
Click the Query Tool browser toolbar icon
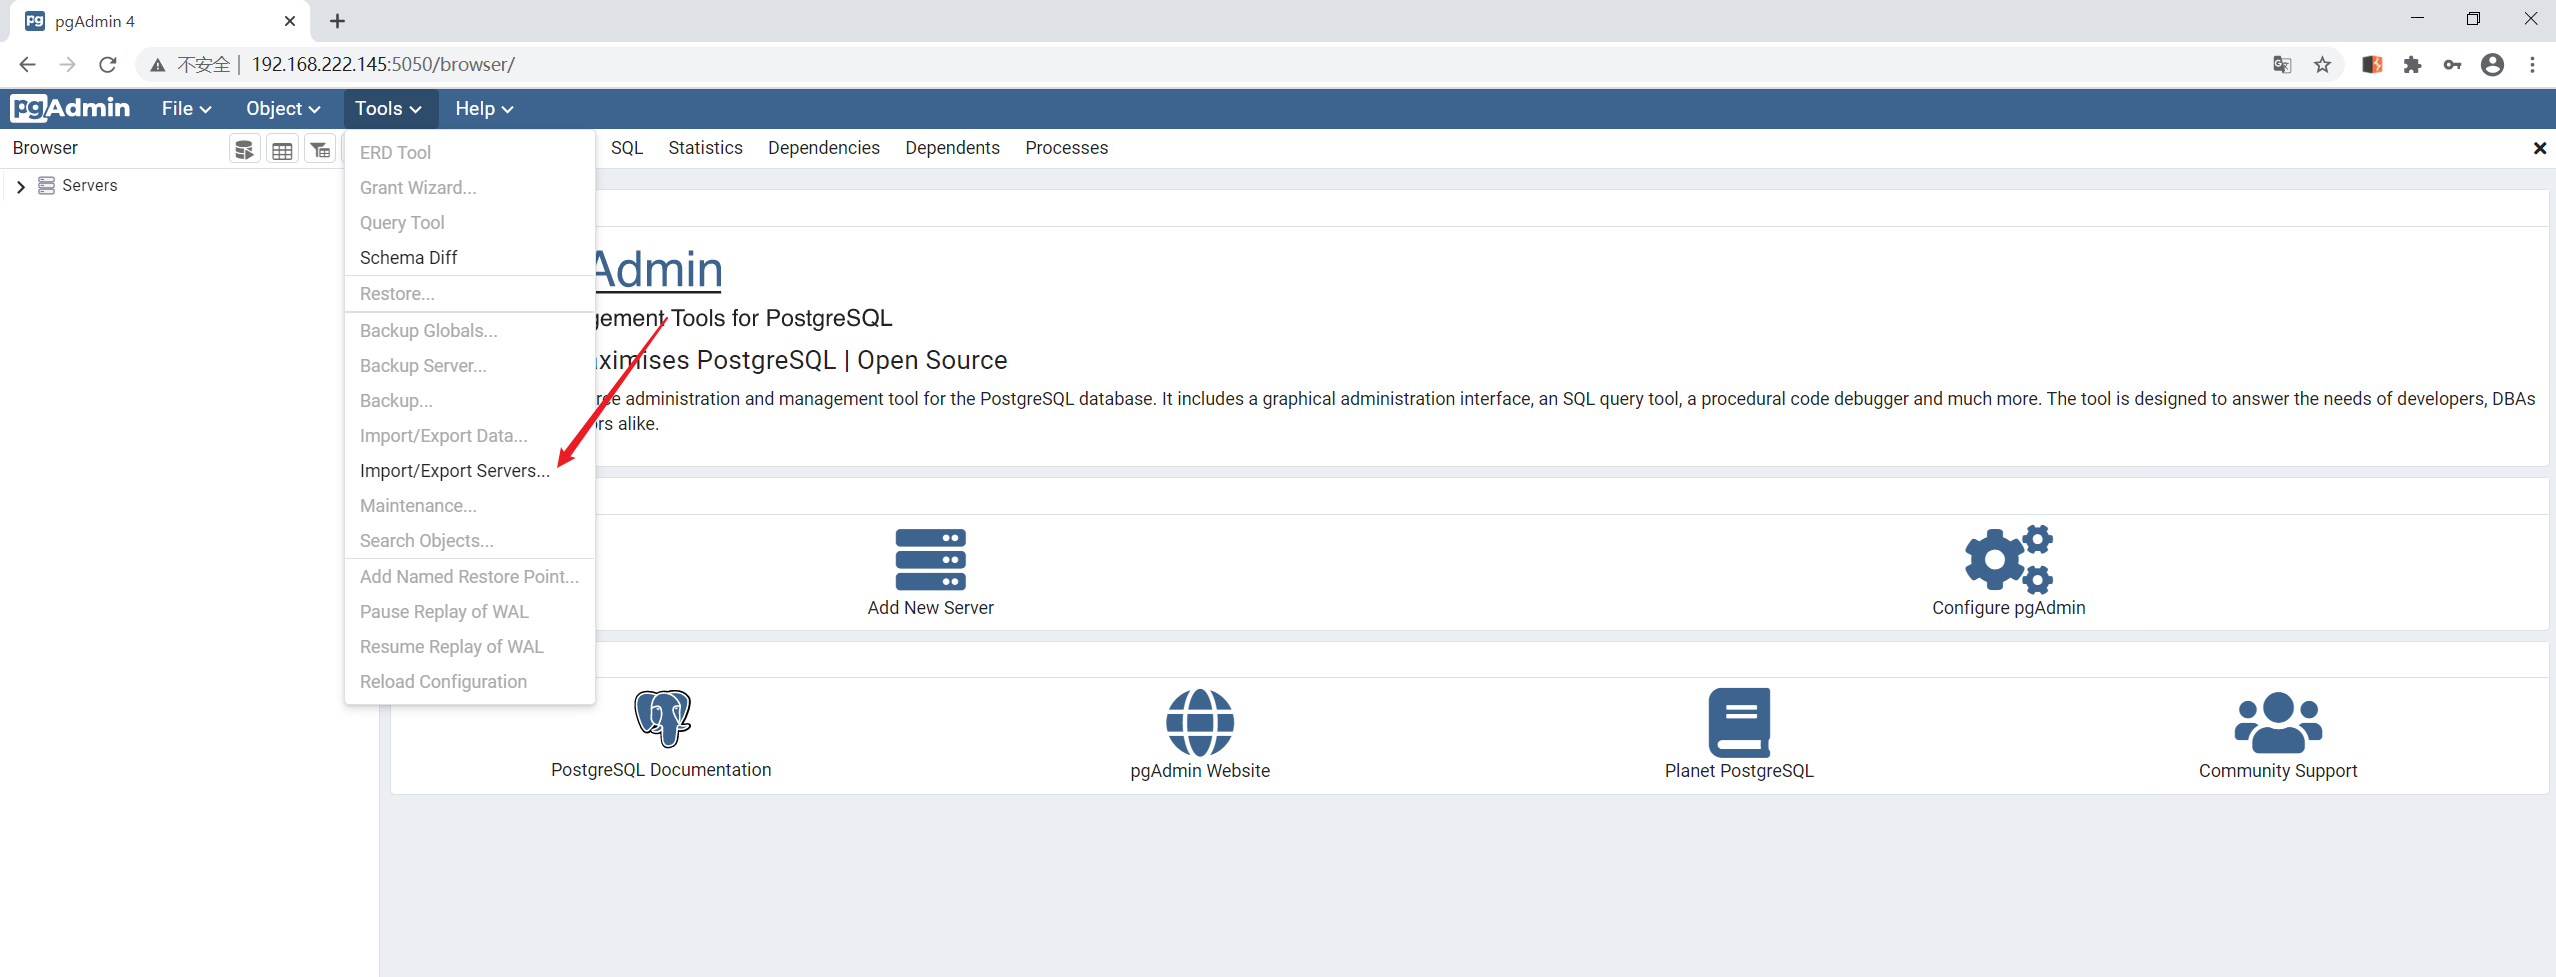244,150
